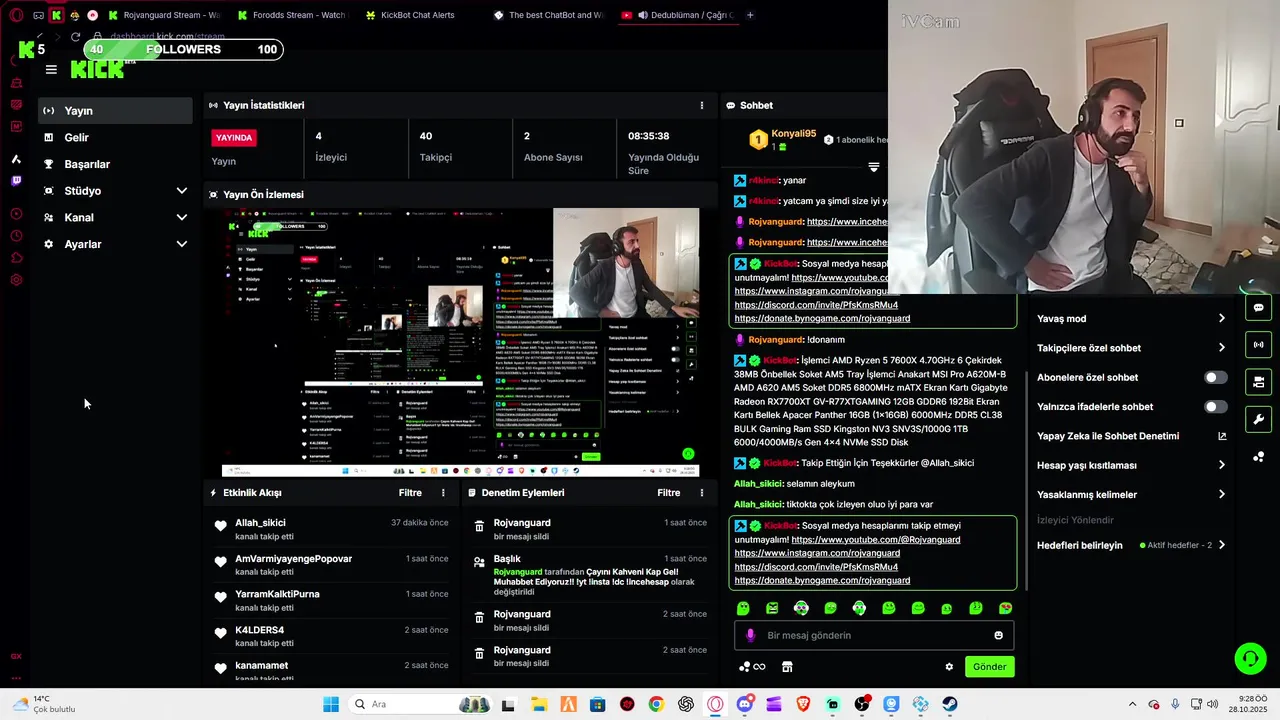Toggle Abonelere özel sohbet switch
The height and width of the screenshot is (720, 1280).
pyautogui.click(x=1215, y=378)
